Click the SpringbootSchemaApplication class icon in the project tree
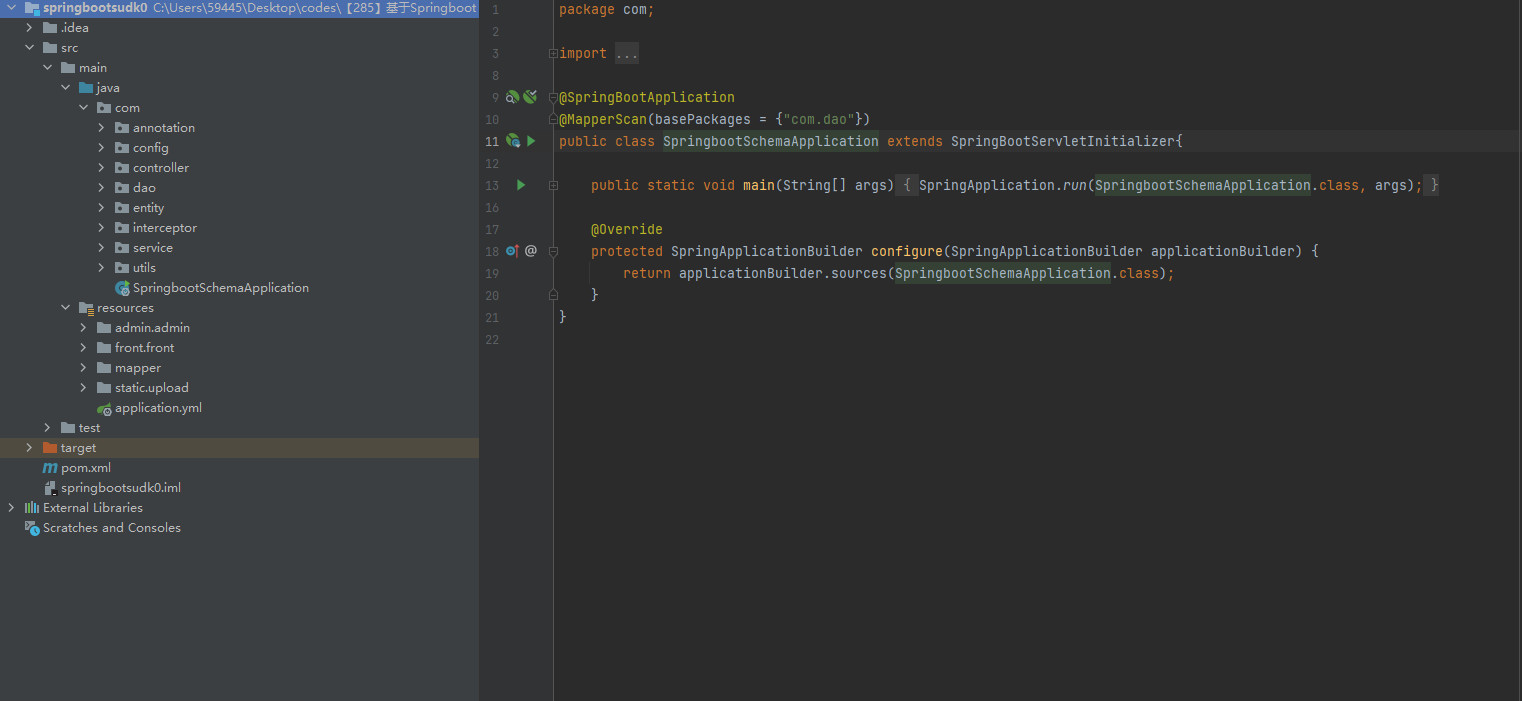The width and height of the screenshot is (1522, 701). pyautogui.click(x=122, y=288)
